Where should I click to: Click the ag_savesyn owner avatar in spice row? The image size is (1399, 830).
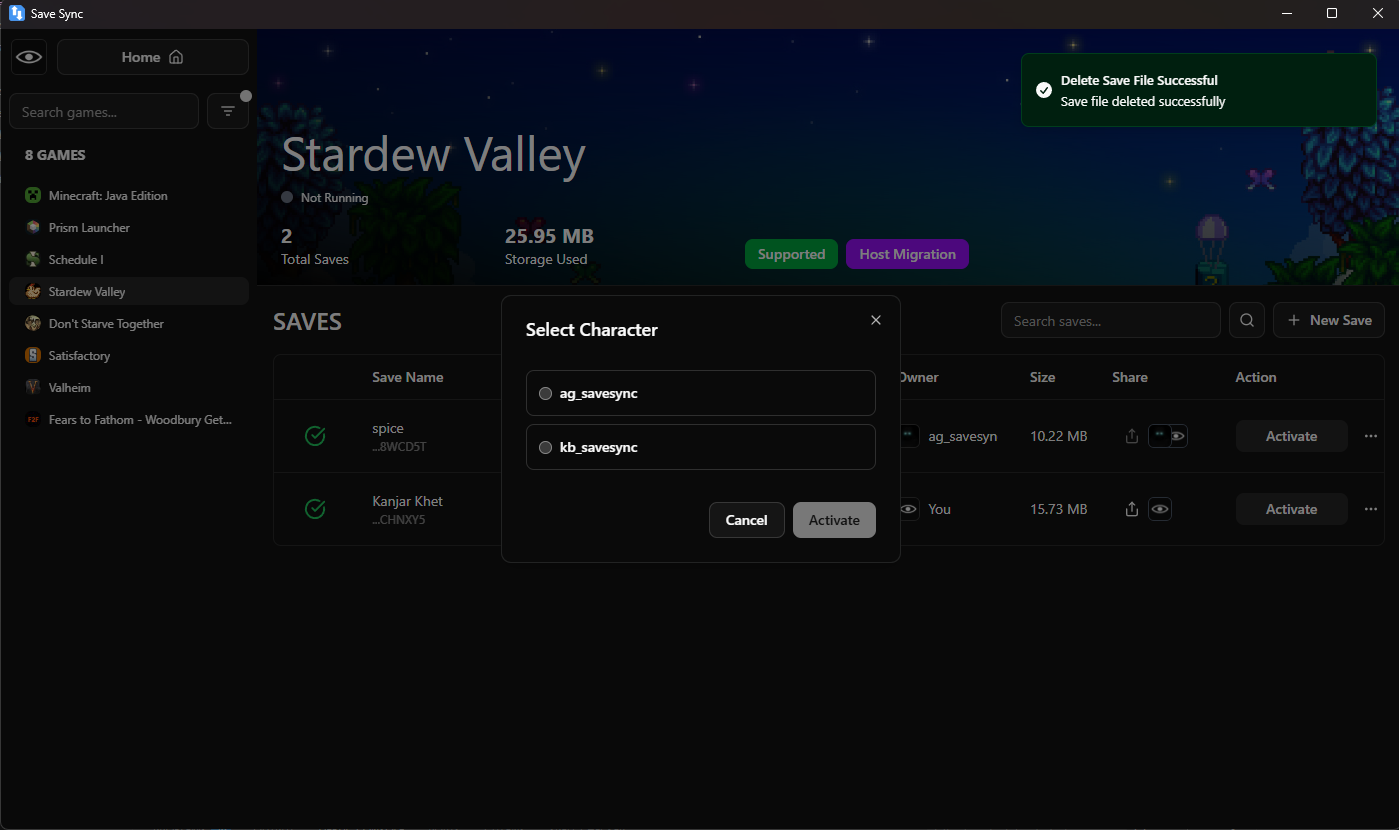pos(909,436)
